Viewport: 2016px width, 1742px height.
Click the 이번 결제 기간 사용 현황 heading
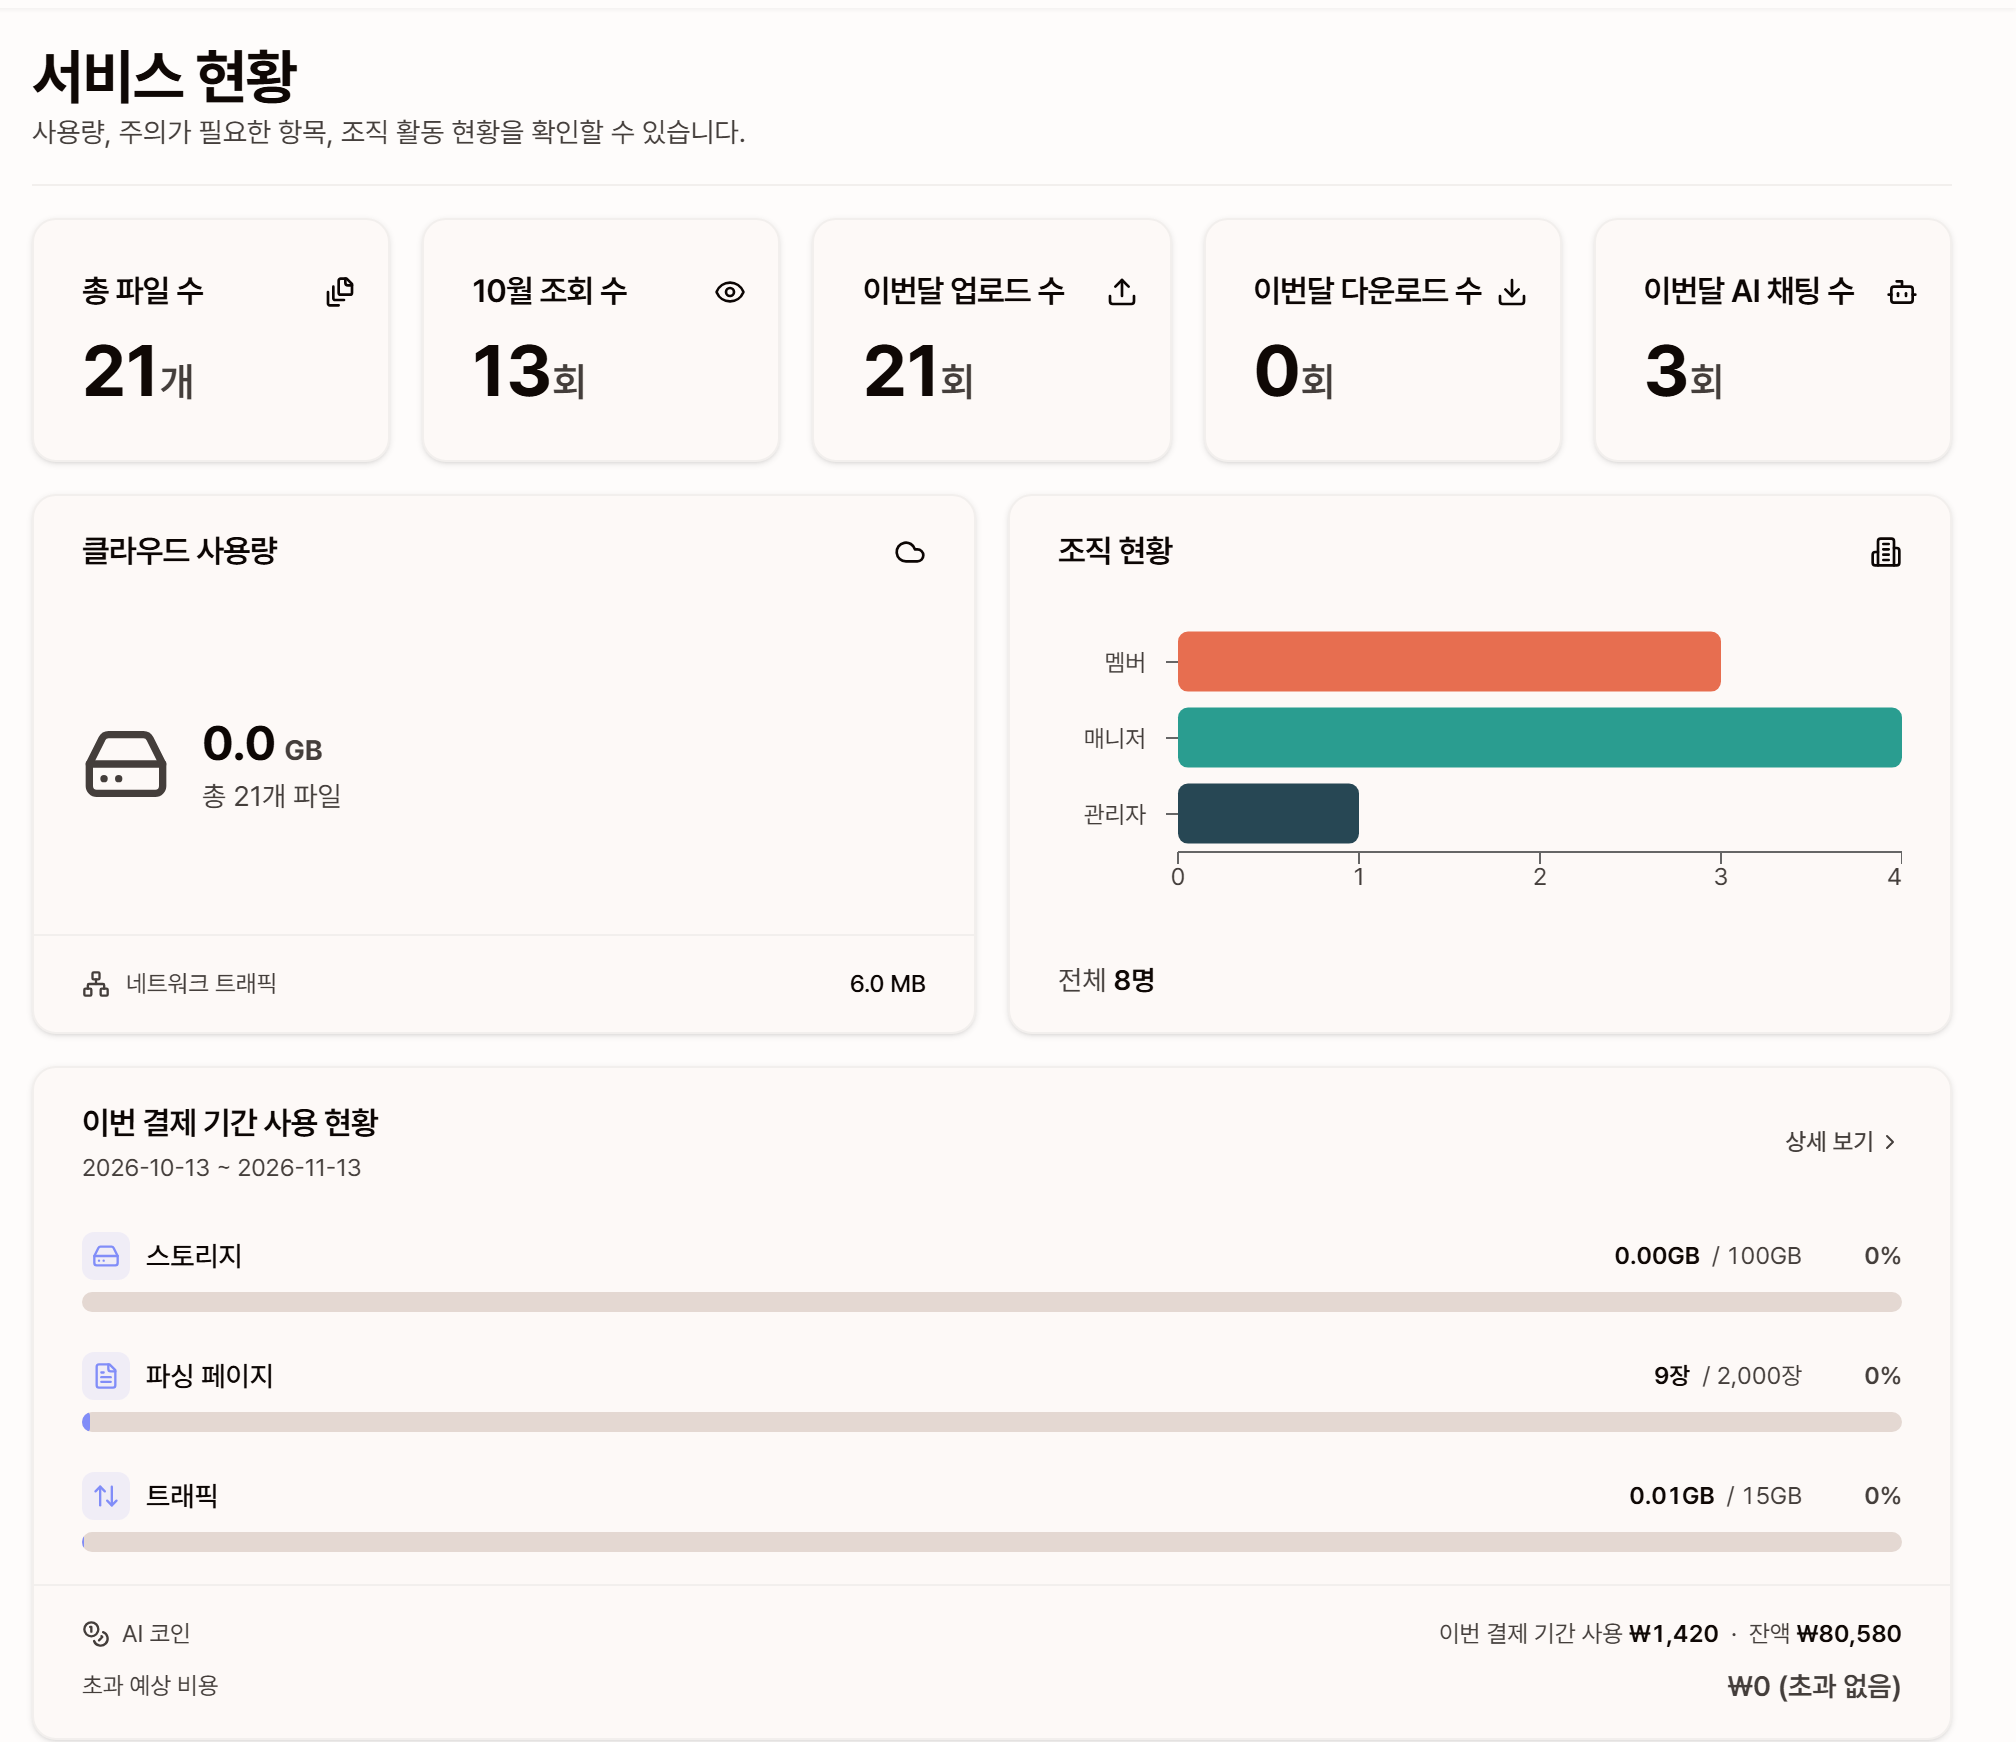230,1122
